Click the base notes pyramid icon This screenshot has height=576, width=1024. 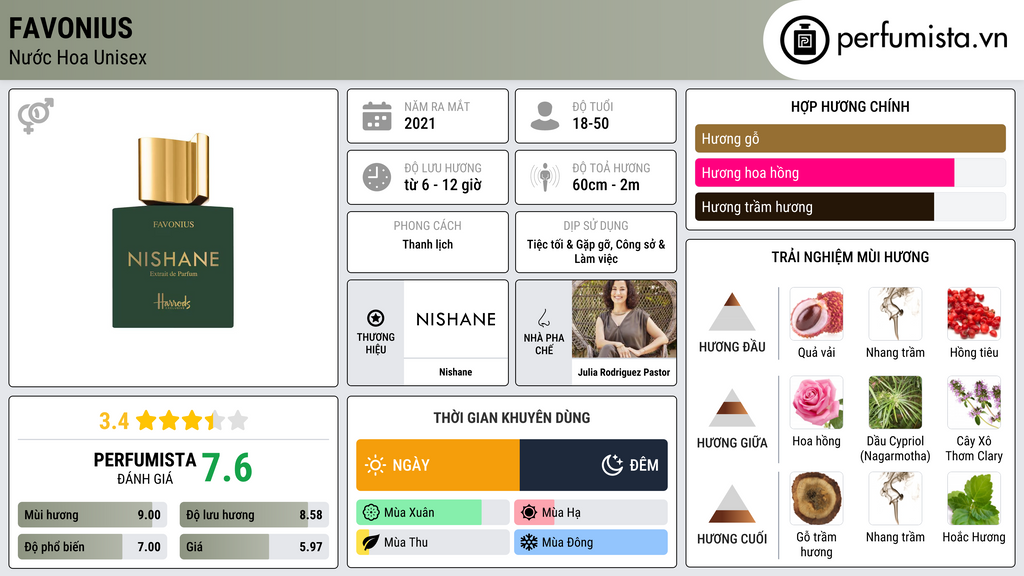(732, 504)
